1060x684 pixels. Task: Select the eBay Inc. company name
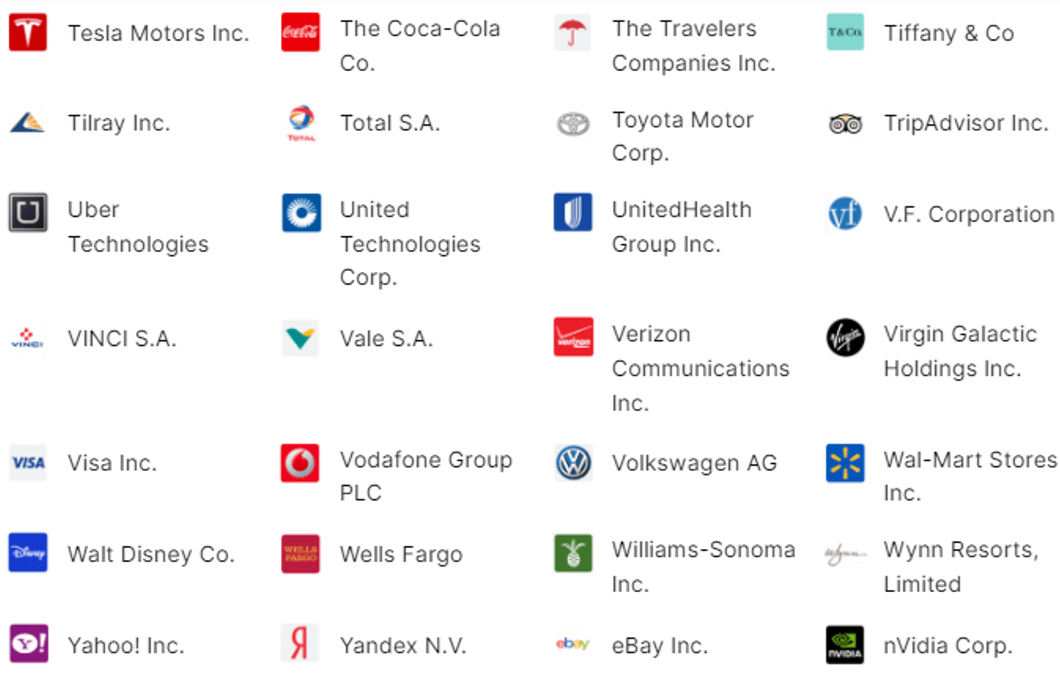659,646
